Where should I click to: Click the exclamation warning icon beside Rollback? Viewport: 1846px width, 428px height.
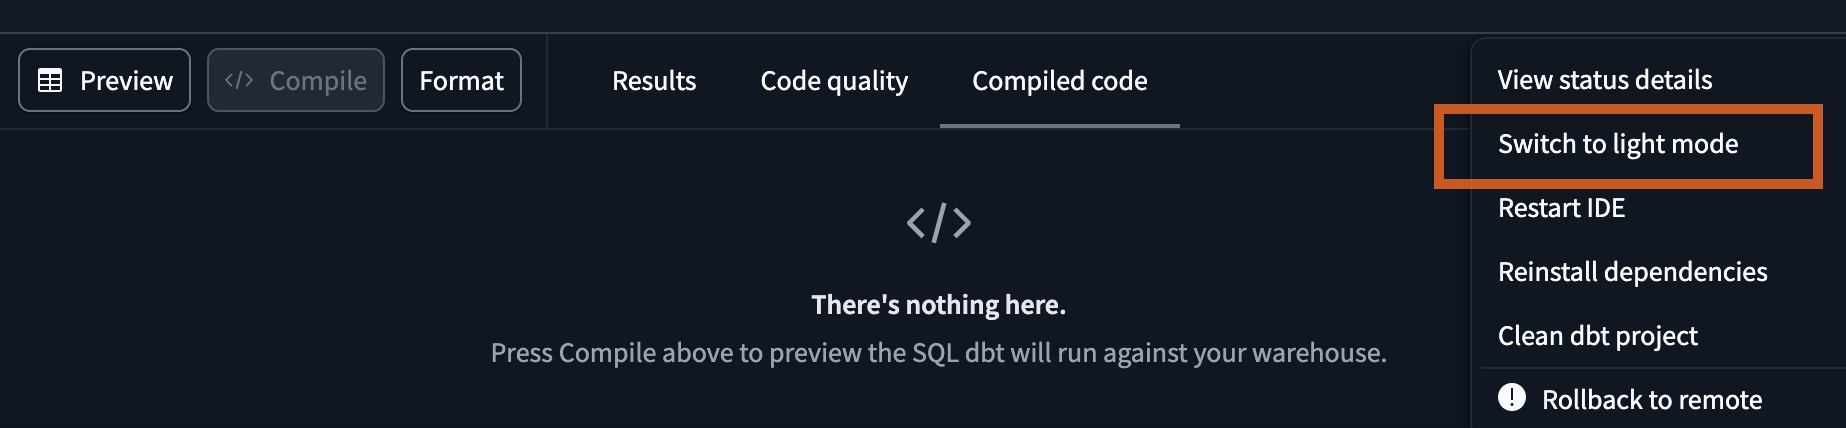(1512, 398)
